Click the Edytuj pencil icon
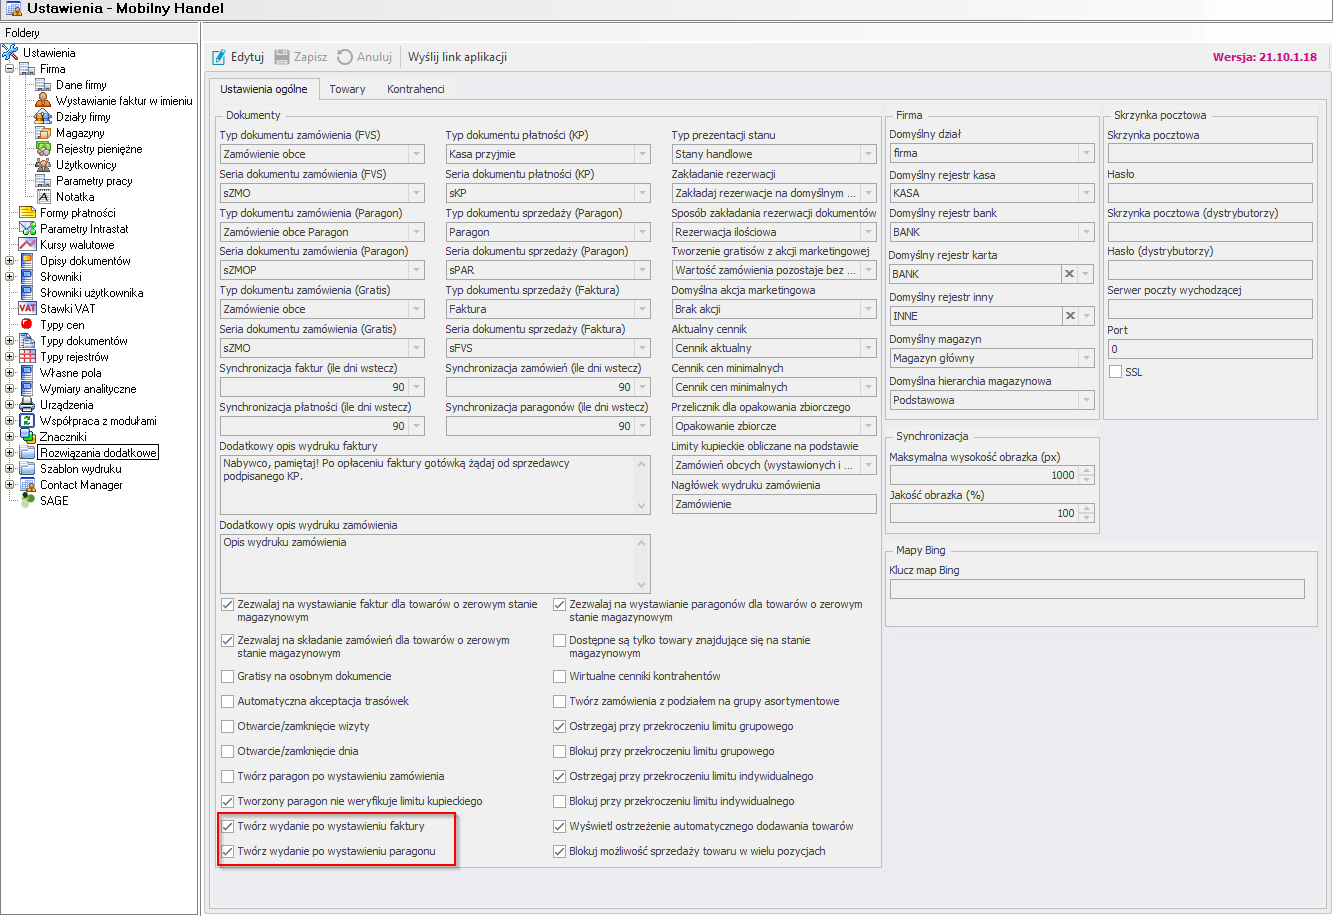This screenshot has height=916, width=1334. (220, 57)
